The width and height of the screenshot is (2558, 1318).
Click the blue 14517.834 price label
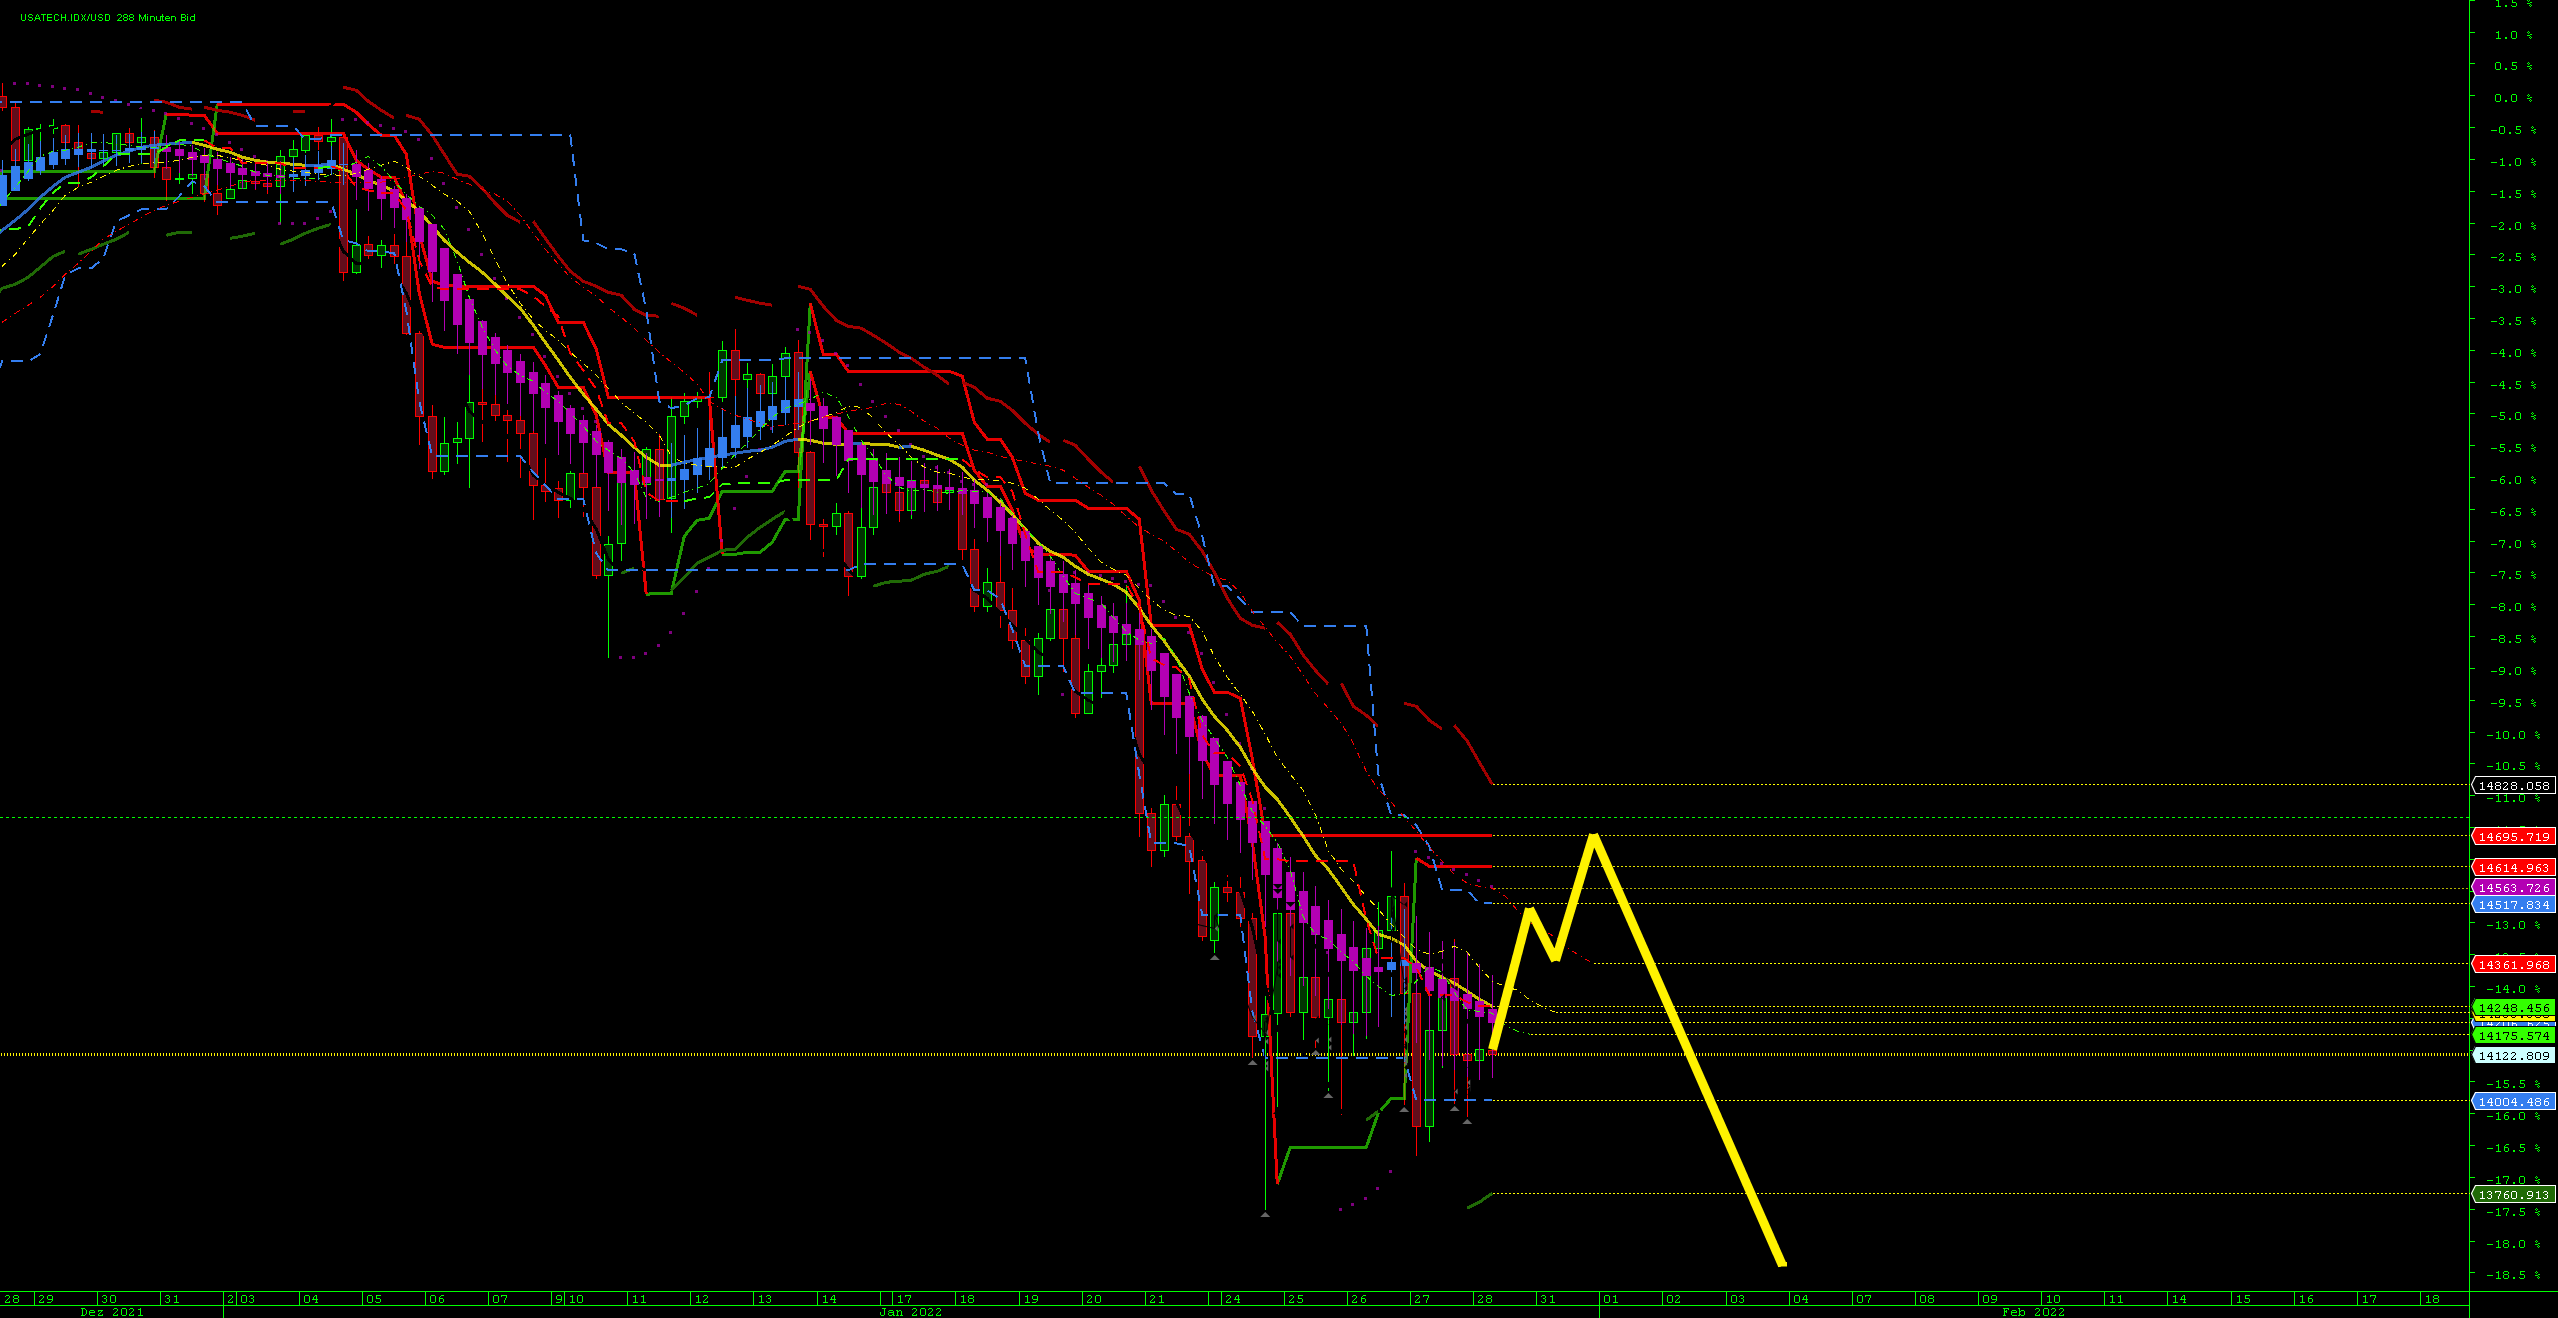pos(2513,905)
